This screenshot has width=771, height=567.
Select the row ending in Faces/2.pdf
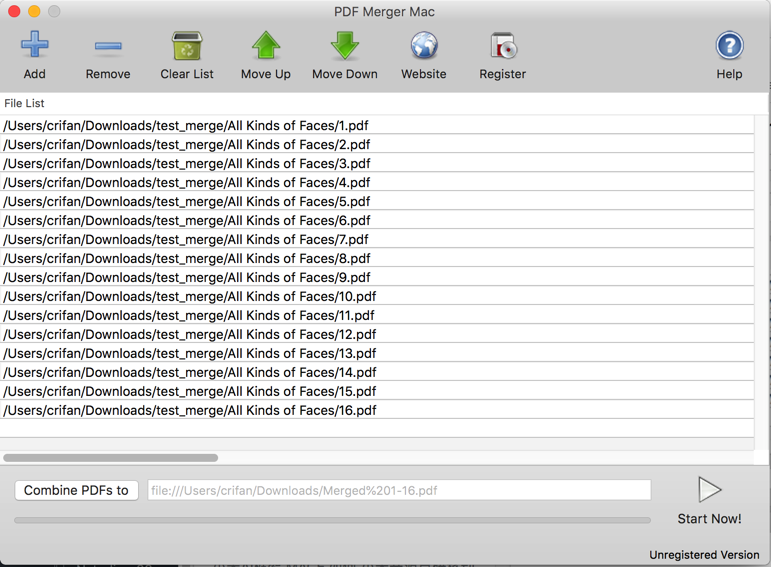tap(377, 145)
